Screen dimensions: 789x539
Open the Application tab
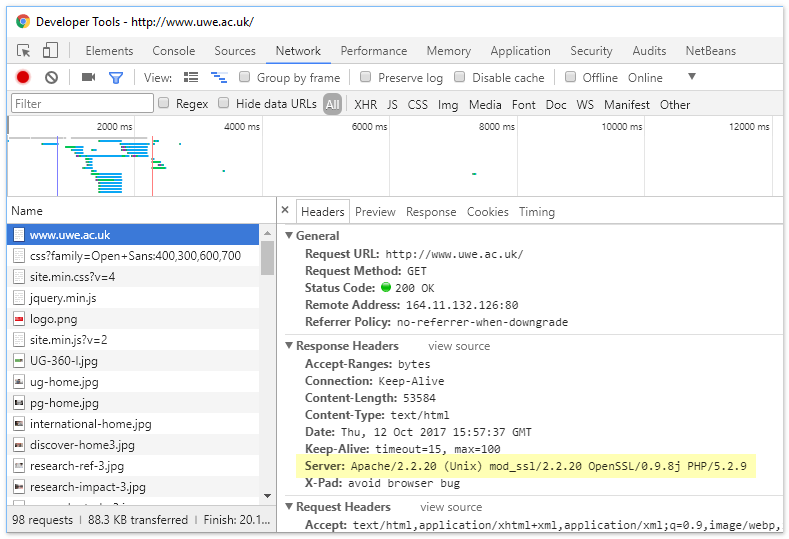coord(520,51)
